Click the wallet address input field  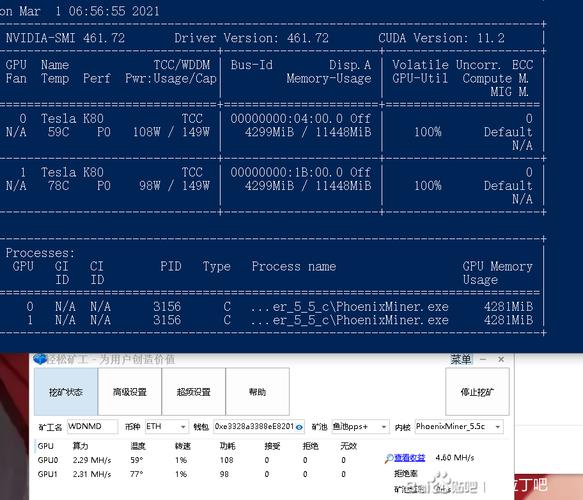[259, 426]
